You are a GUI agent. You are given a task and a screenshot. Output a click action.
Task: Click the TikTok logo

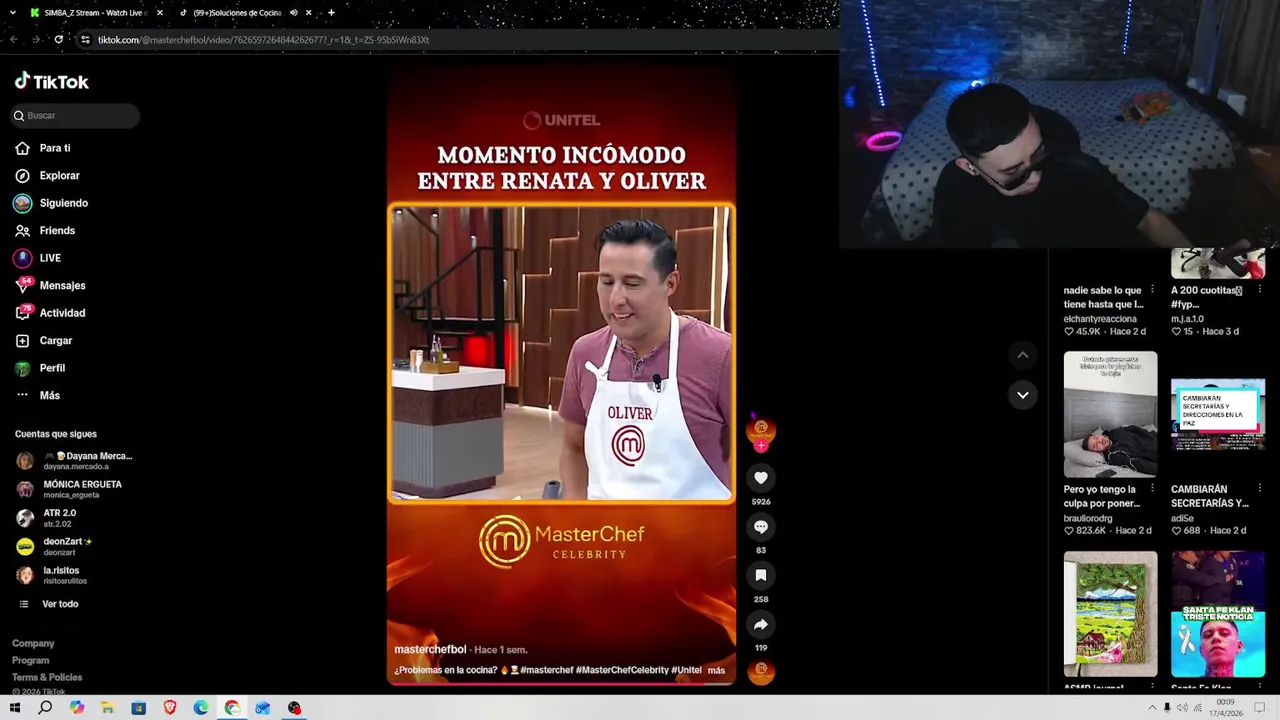point(51,81)
